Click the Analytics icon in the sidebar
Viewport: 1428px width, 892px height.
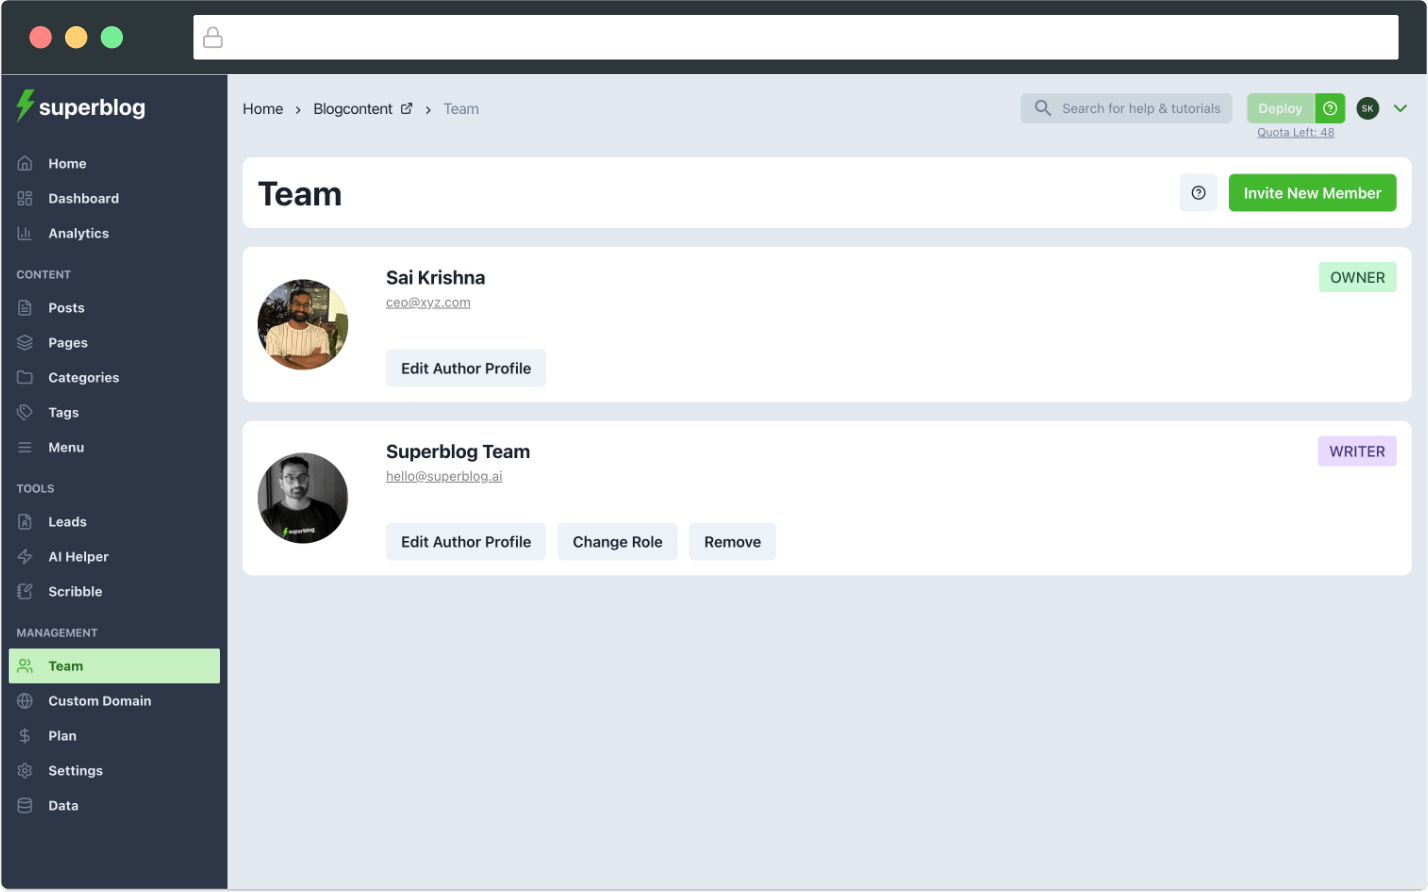click(24, 233)
